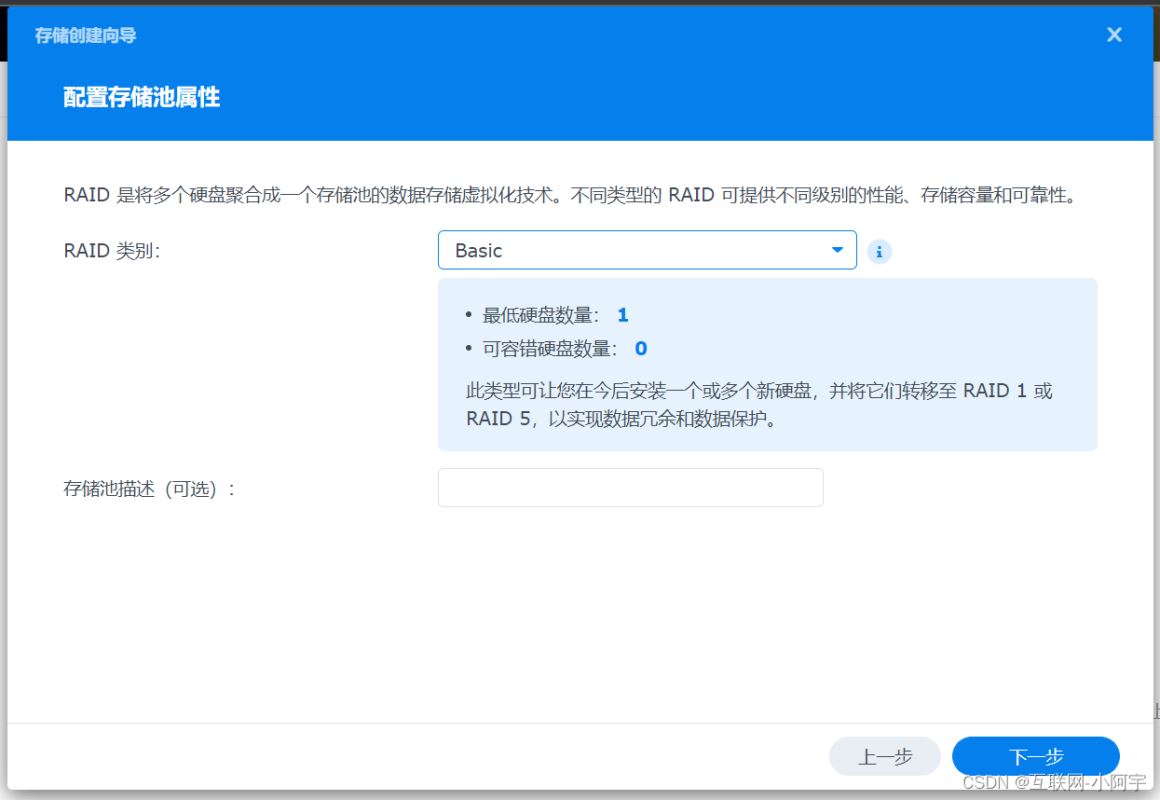This screenshot has width=1160, height=800.
Task: Go back with the 上一步 button
Action: pos(885,756)
